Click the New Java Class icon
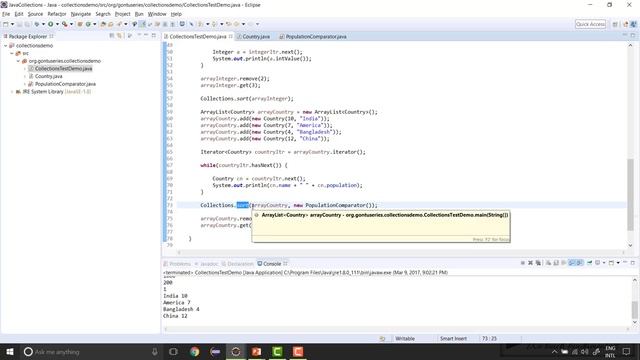 point(88,24)
